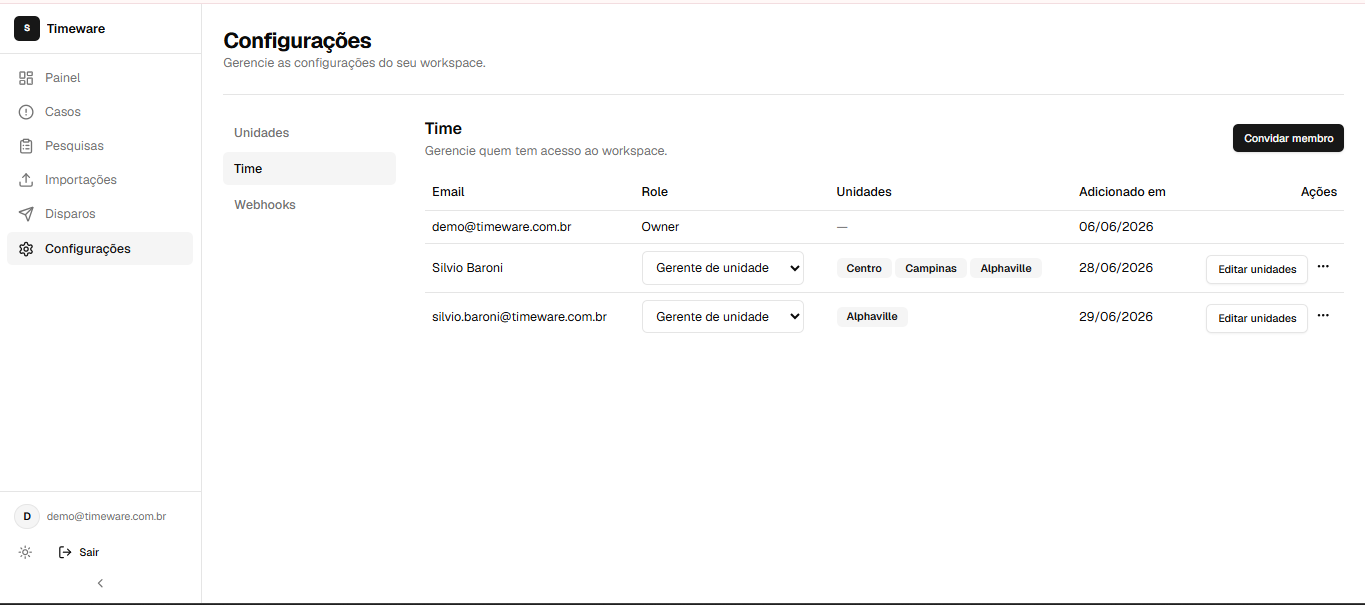Click Editar unidades for silvio.baroni@timeware.com.br
This screenshot has height=605, width=1365.
click(x=1257, y=318)
